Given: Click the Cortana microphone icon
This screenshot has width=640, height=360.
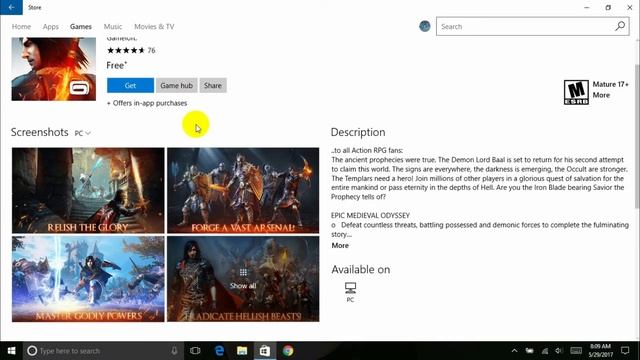Looking at the screenshot, I should point(174,351).
